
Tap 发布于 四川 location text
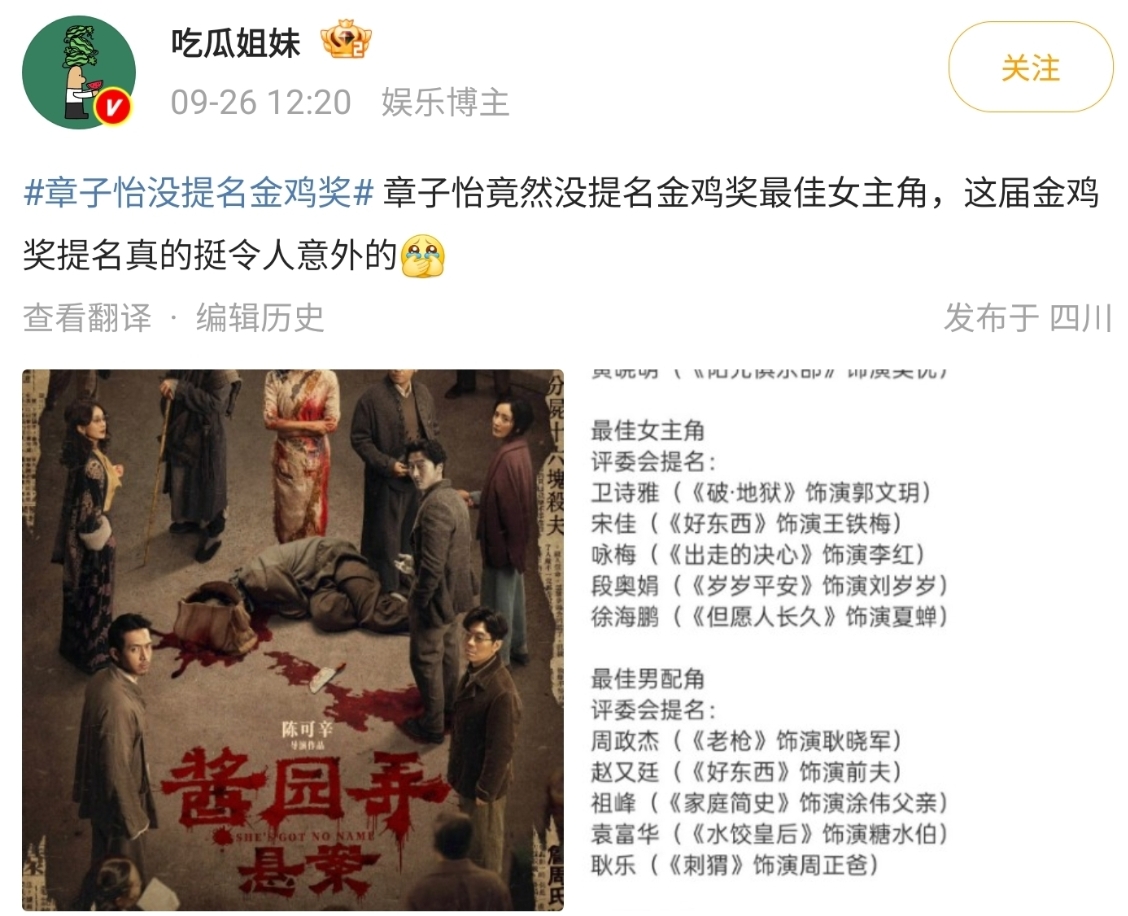1028,317
